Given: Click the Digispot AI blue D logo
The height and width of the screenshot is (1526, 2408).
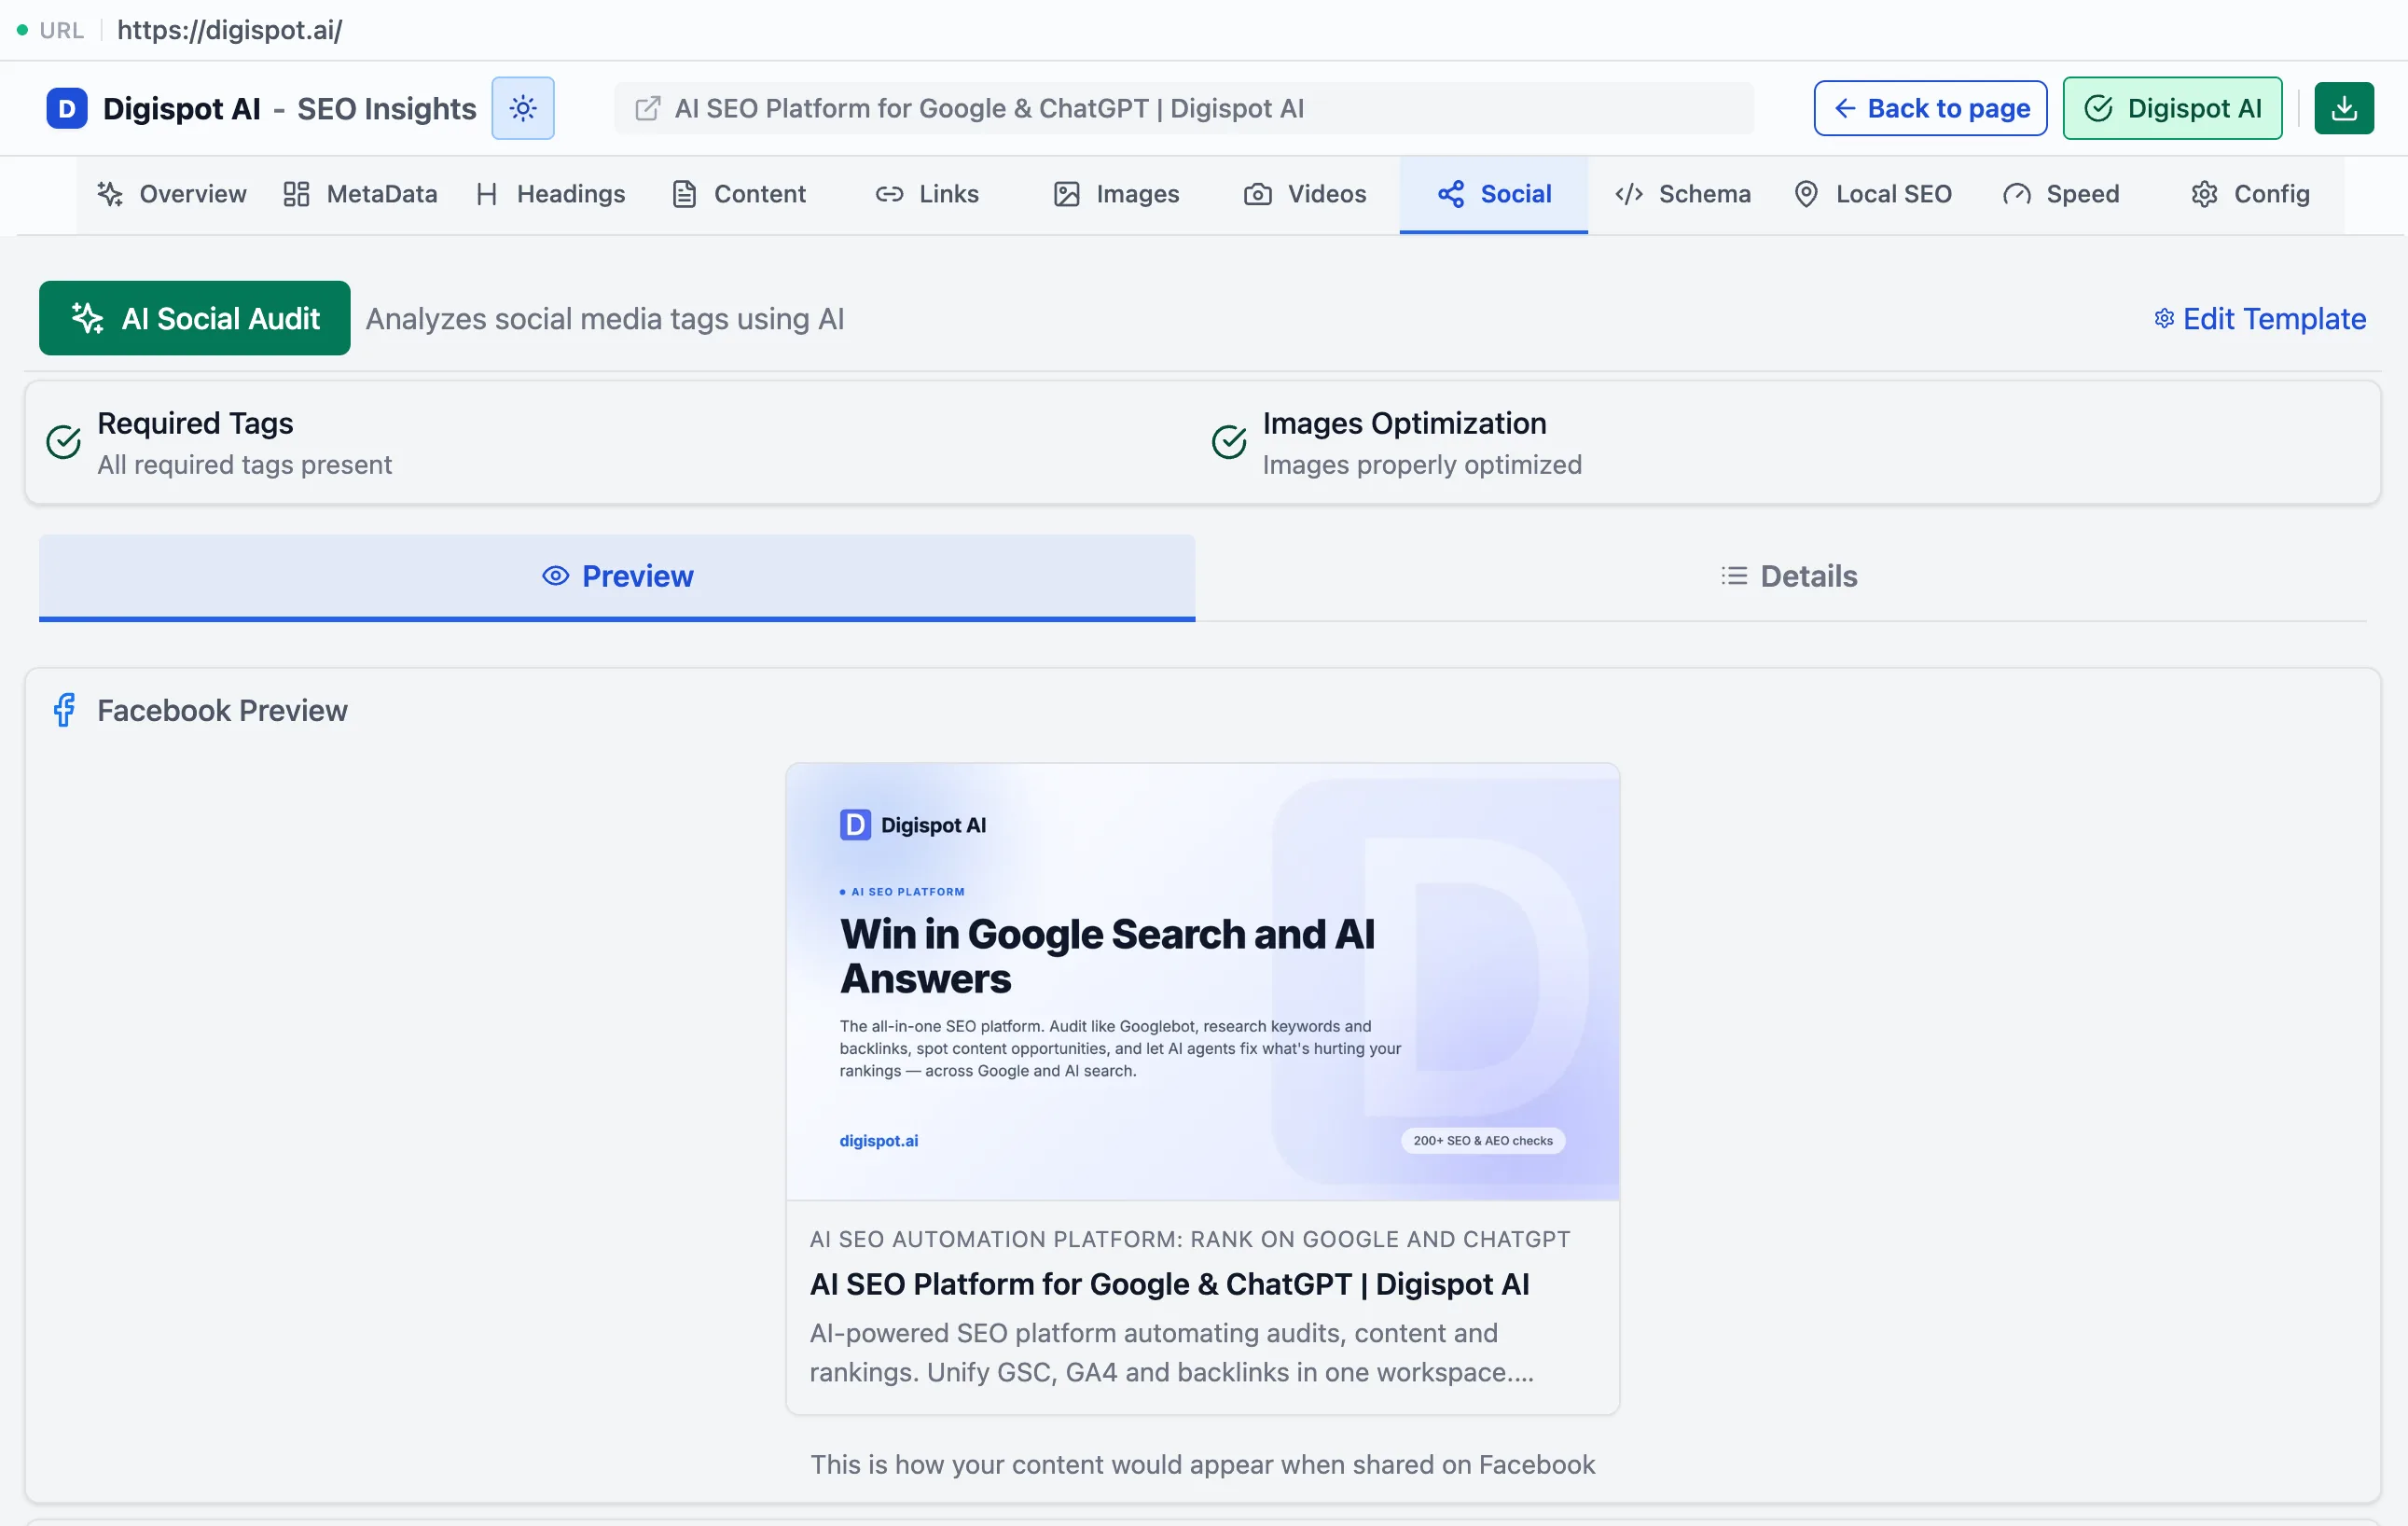Looking at the screenshot, I should click(66, 108).
